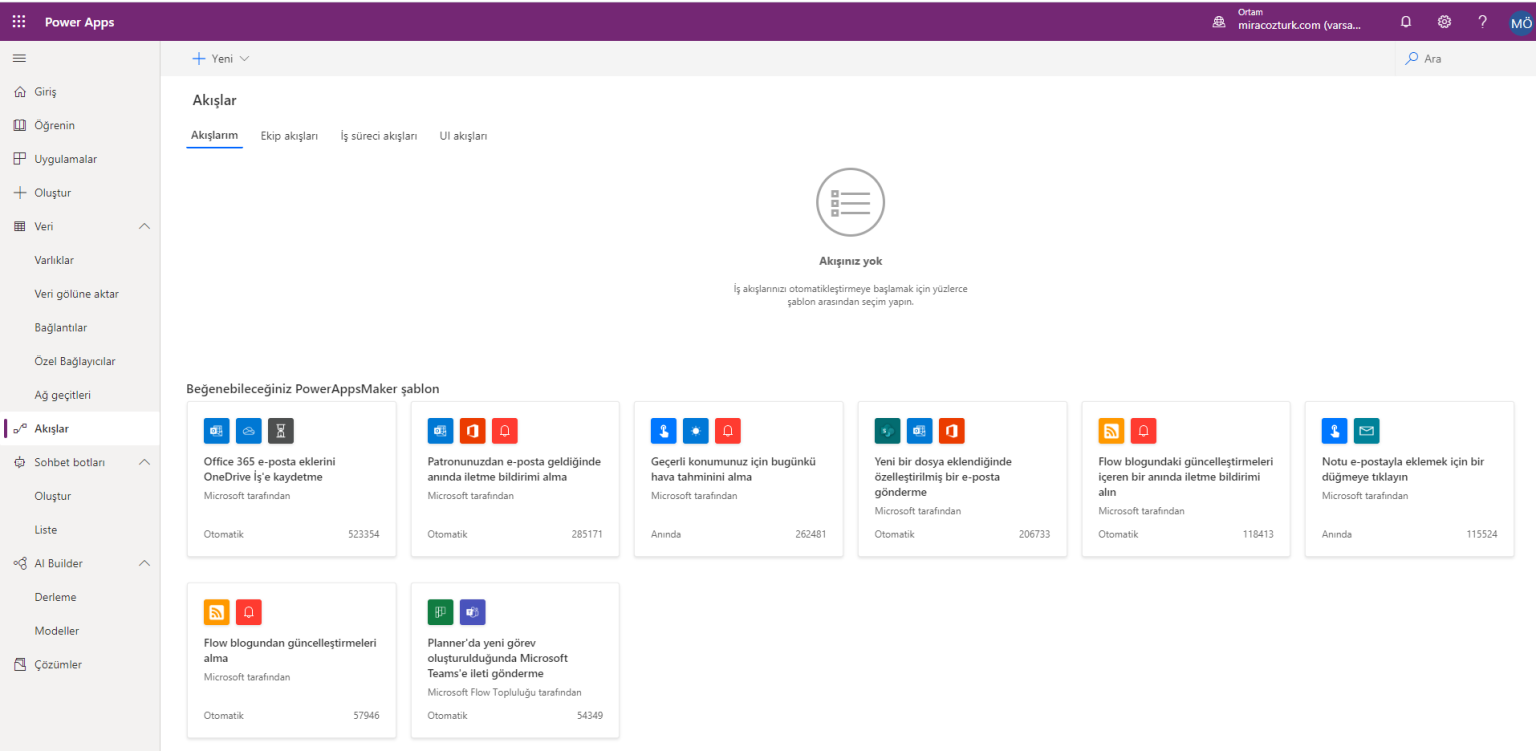
Task: Open the settings gear icon
Action: [1444, 21]
